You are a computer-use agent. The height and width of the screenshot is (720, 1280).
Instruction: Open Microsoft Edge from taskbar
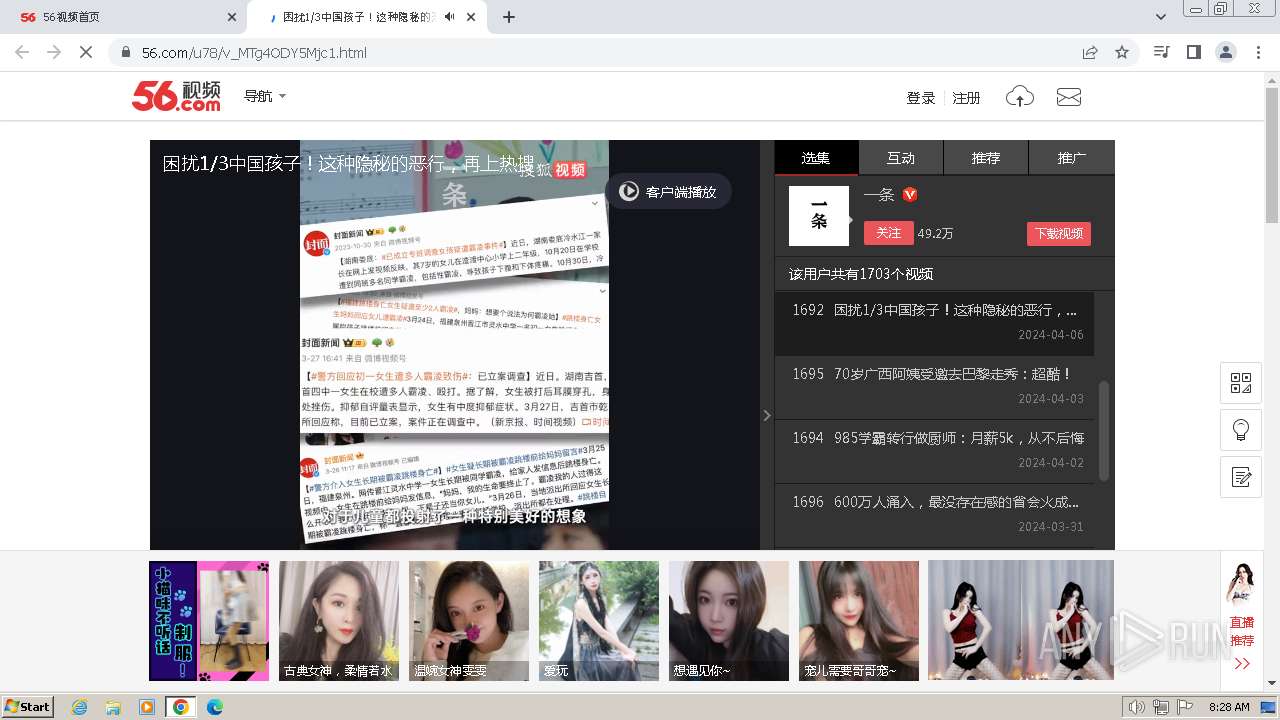click(x=214, y=707)
